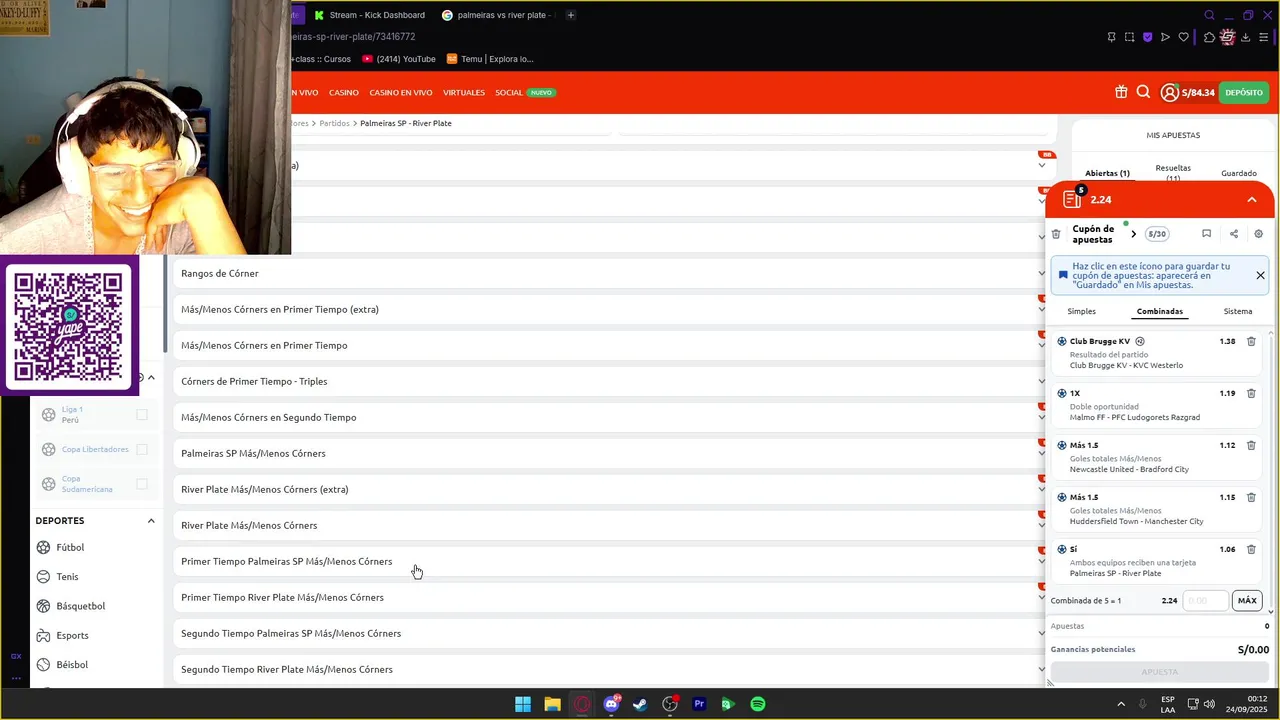Image resolution: width=1280 pixels, height=720 pixels.
Task: Click the Tenis sport icon
Action: (43, 576)
